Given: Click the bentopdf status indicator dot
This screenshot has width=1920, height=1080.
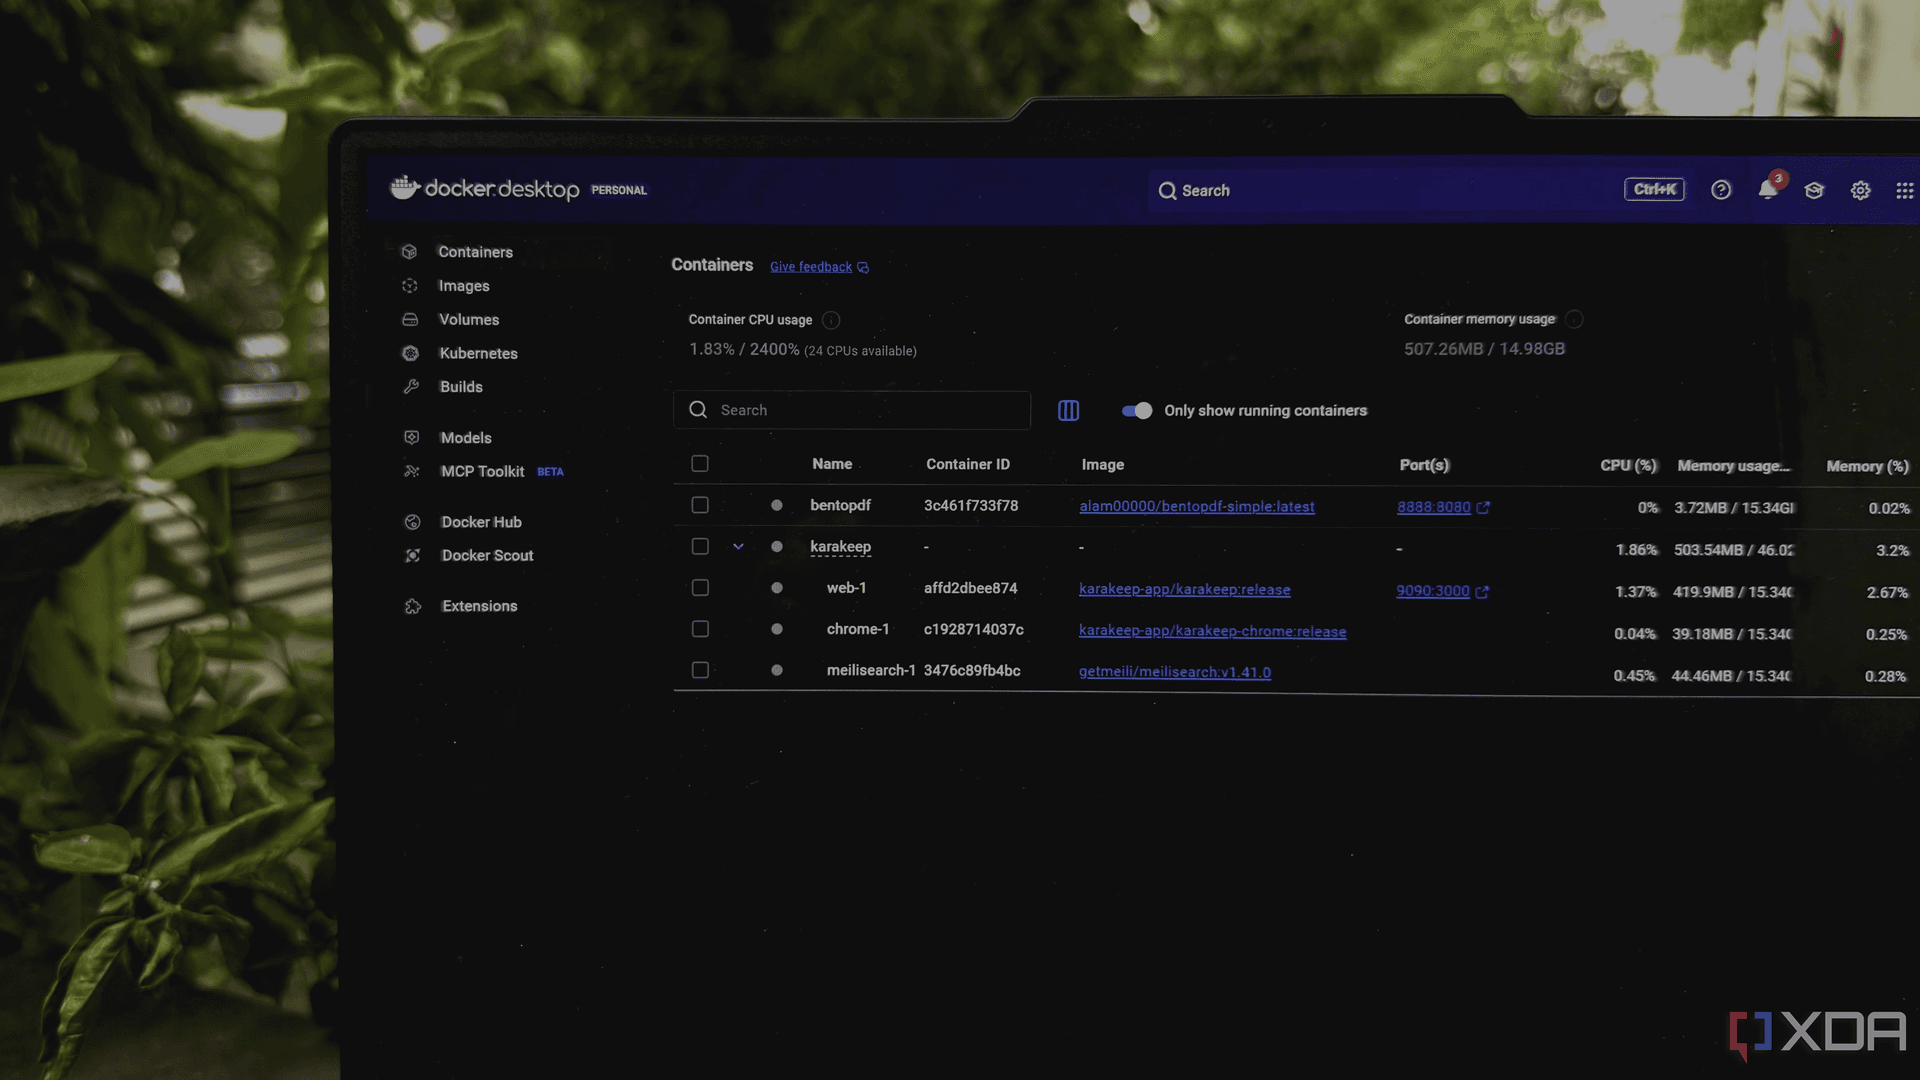Looking at the screenshot, I should point(776,505).
